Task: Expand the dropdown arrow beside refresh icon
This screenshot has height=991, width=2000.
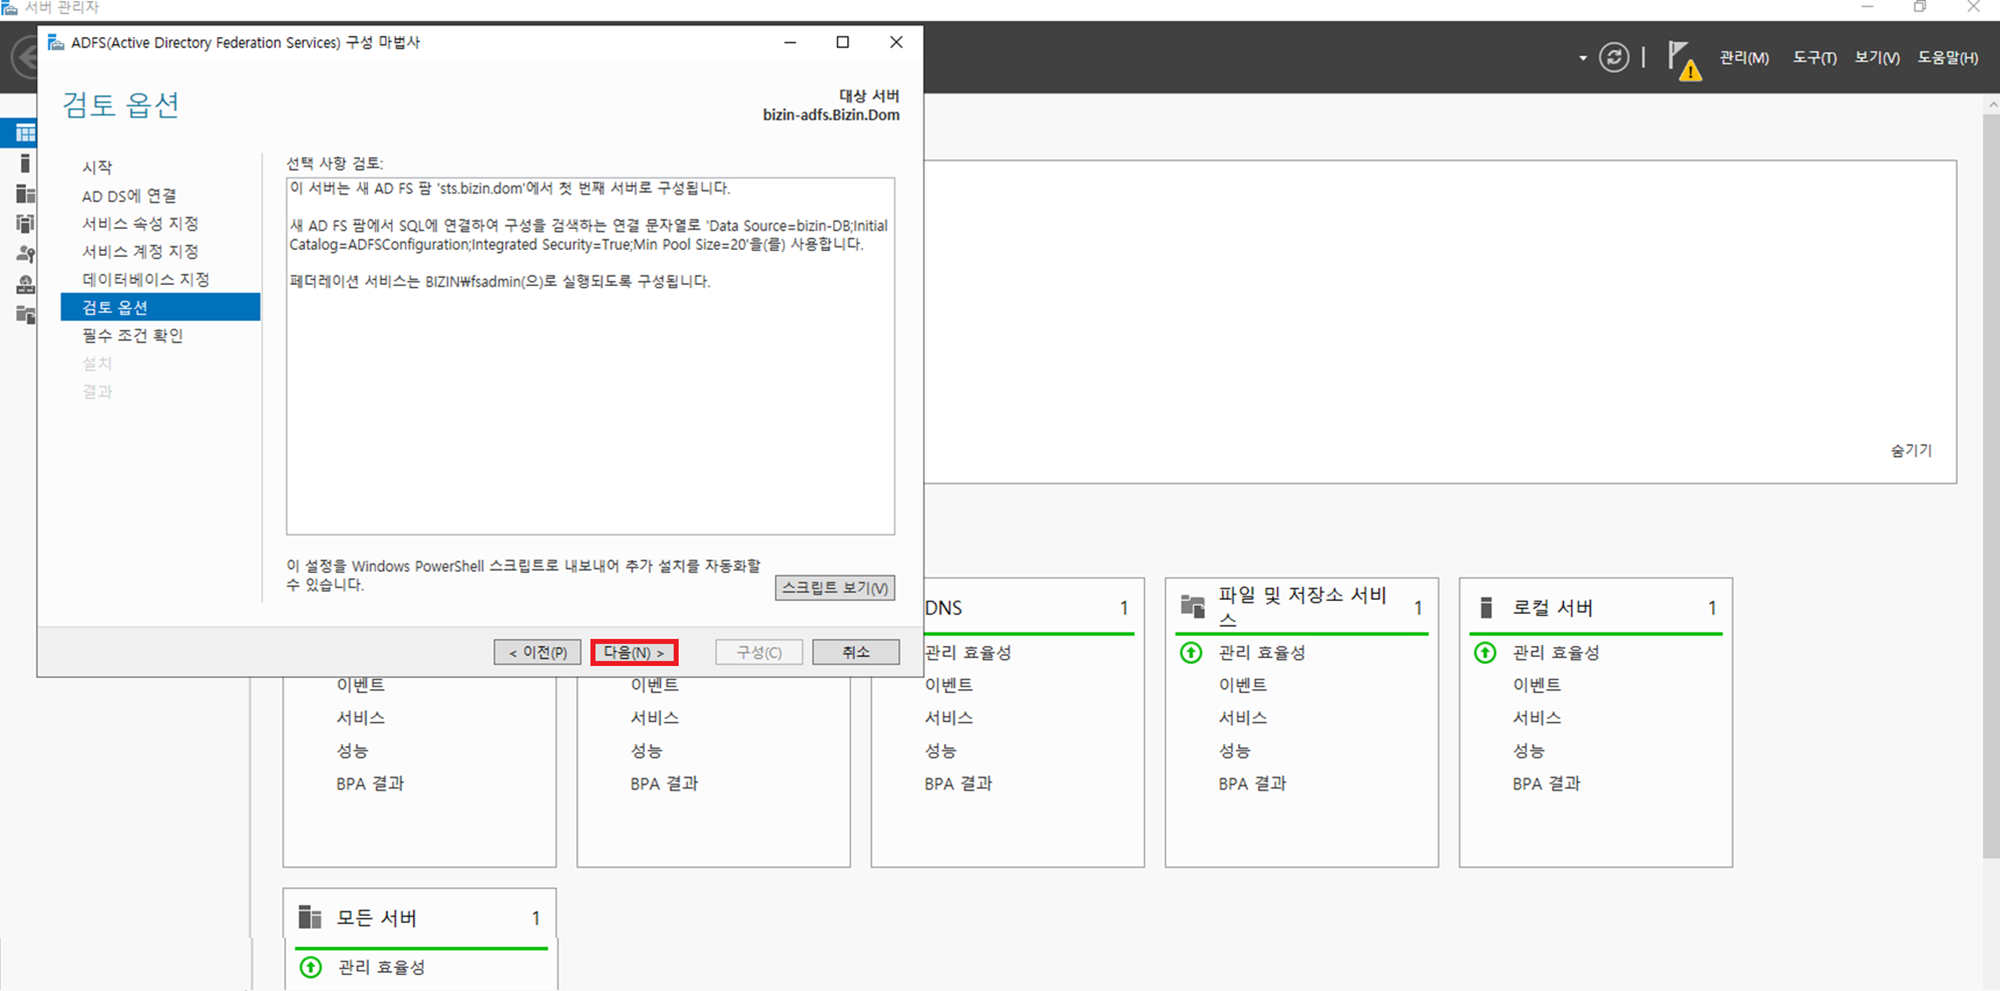Action: [1583, 58]
